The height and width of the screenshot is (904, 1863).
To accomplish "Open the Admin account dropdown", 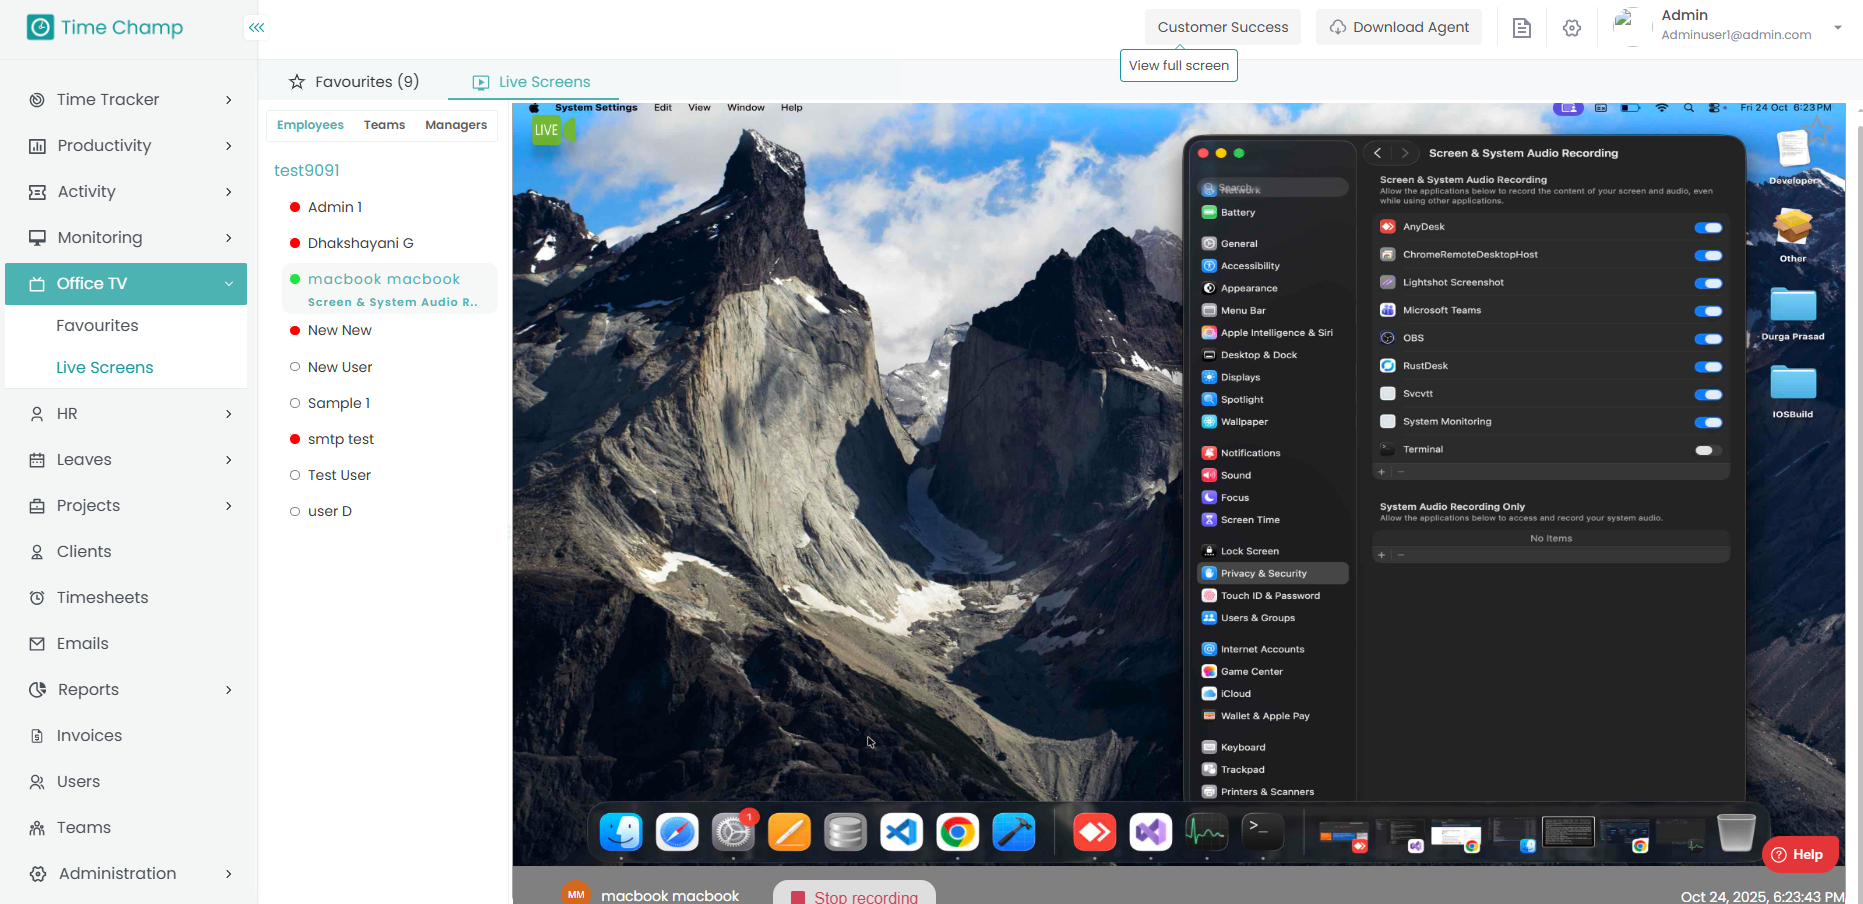I will click(x=1837, y=28).
